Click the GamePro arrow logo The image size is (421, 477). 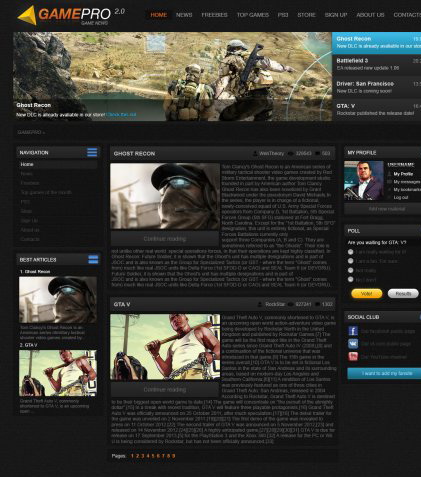(x=27, y=15)
